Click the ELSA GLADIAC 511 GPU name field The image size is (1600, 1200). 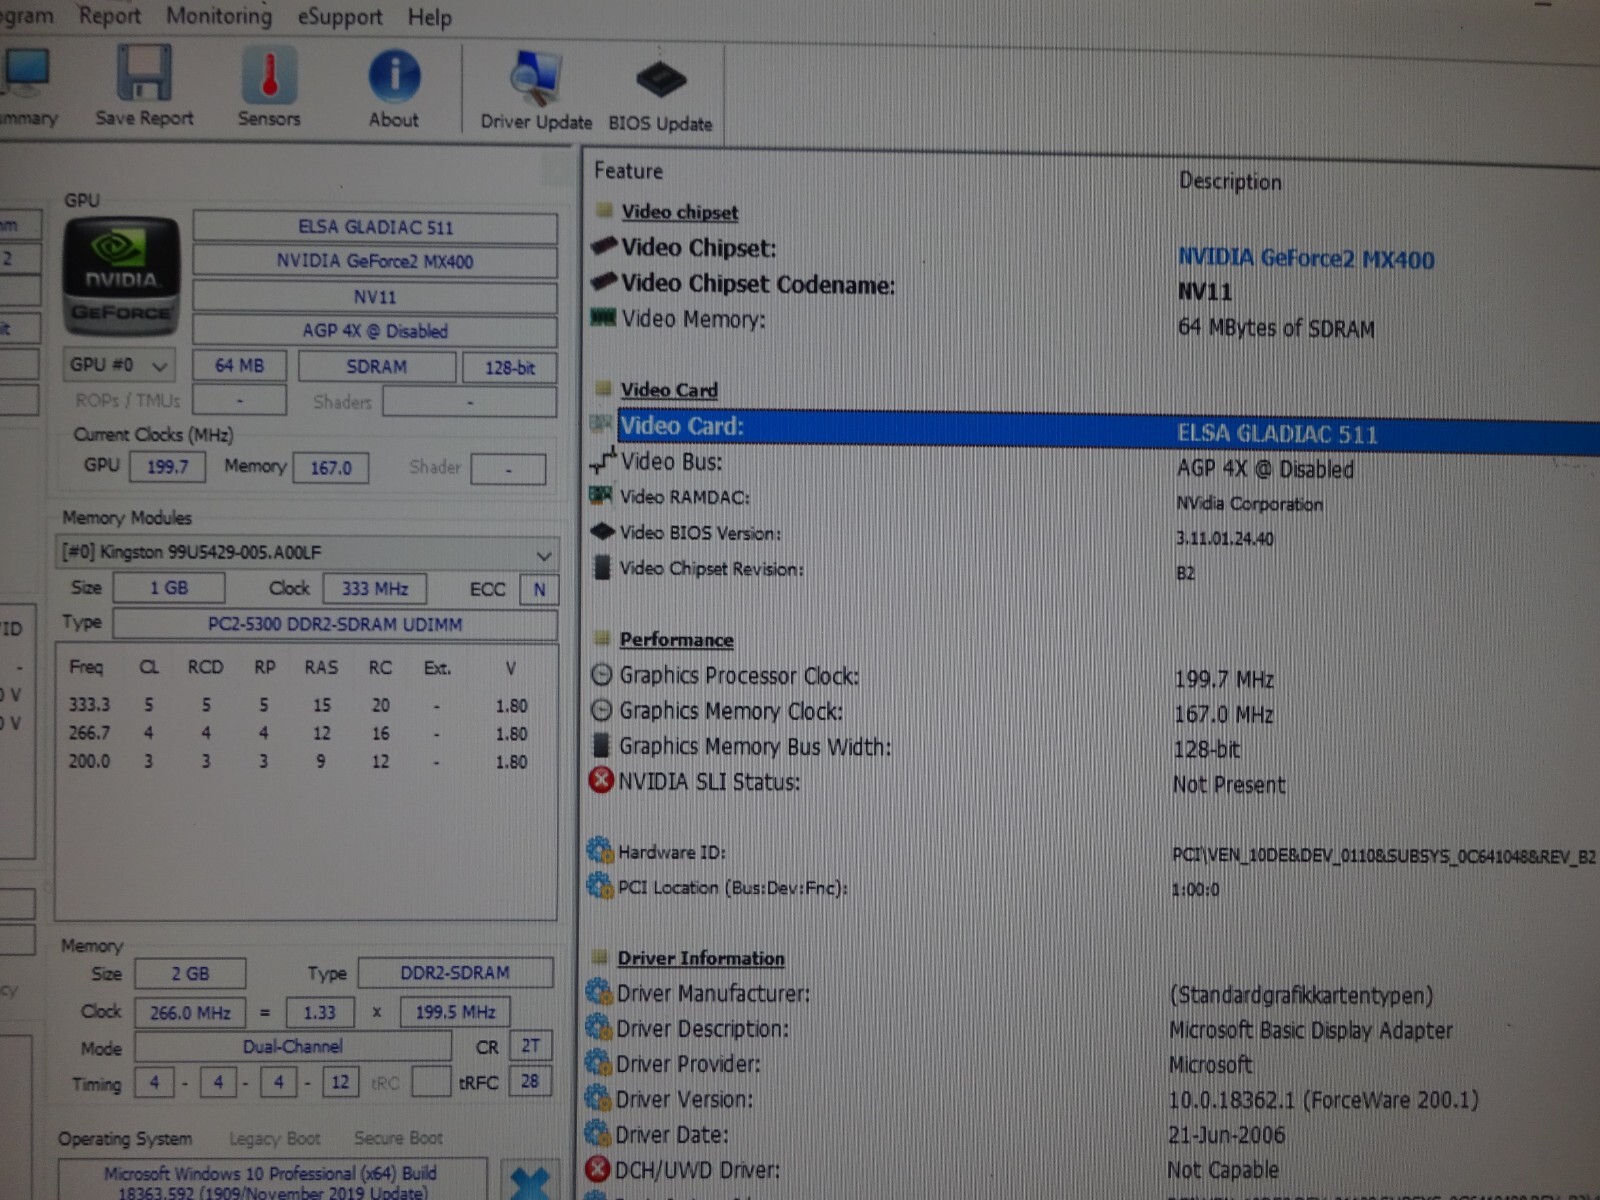coord(375,227)
